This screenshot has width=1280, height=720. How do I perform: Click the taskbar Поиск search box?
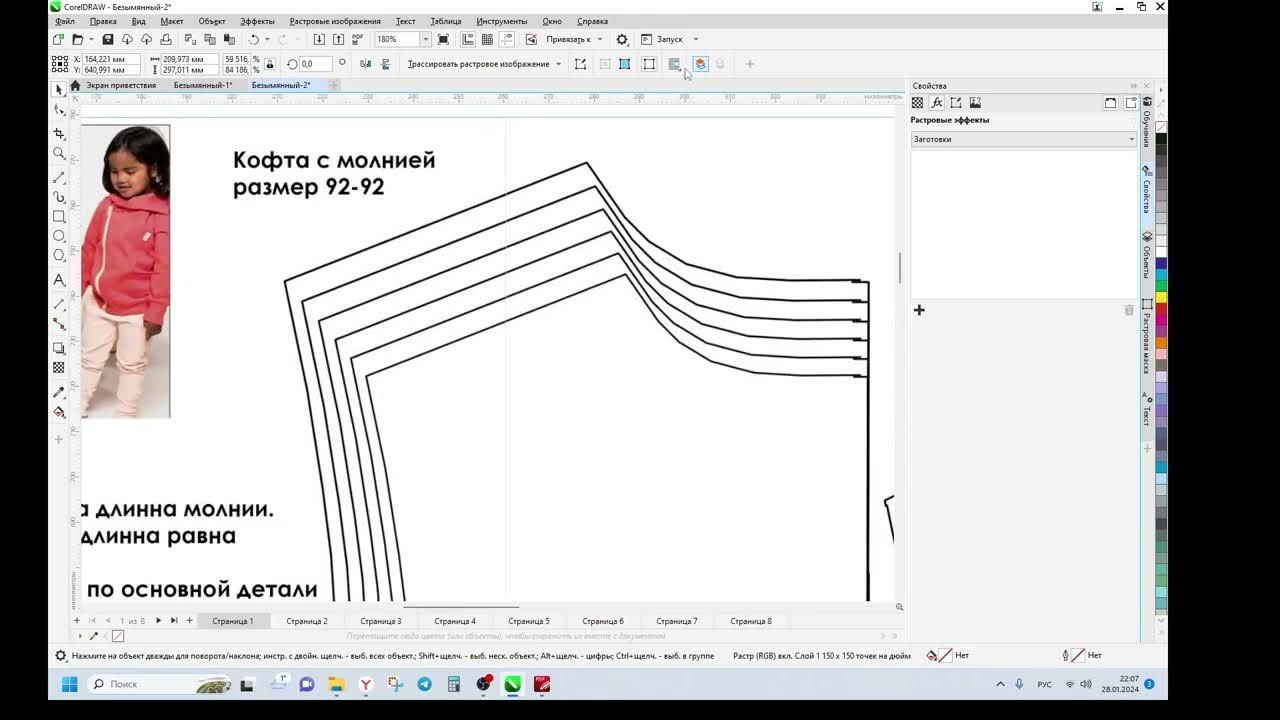(160, 684)
